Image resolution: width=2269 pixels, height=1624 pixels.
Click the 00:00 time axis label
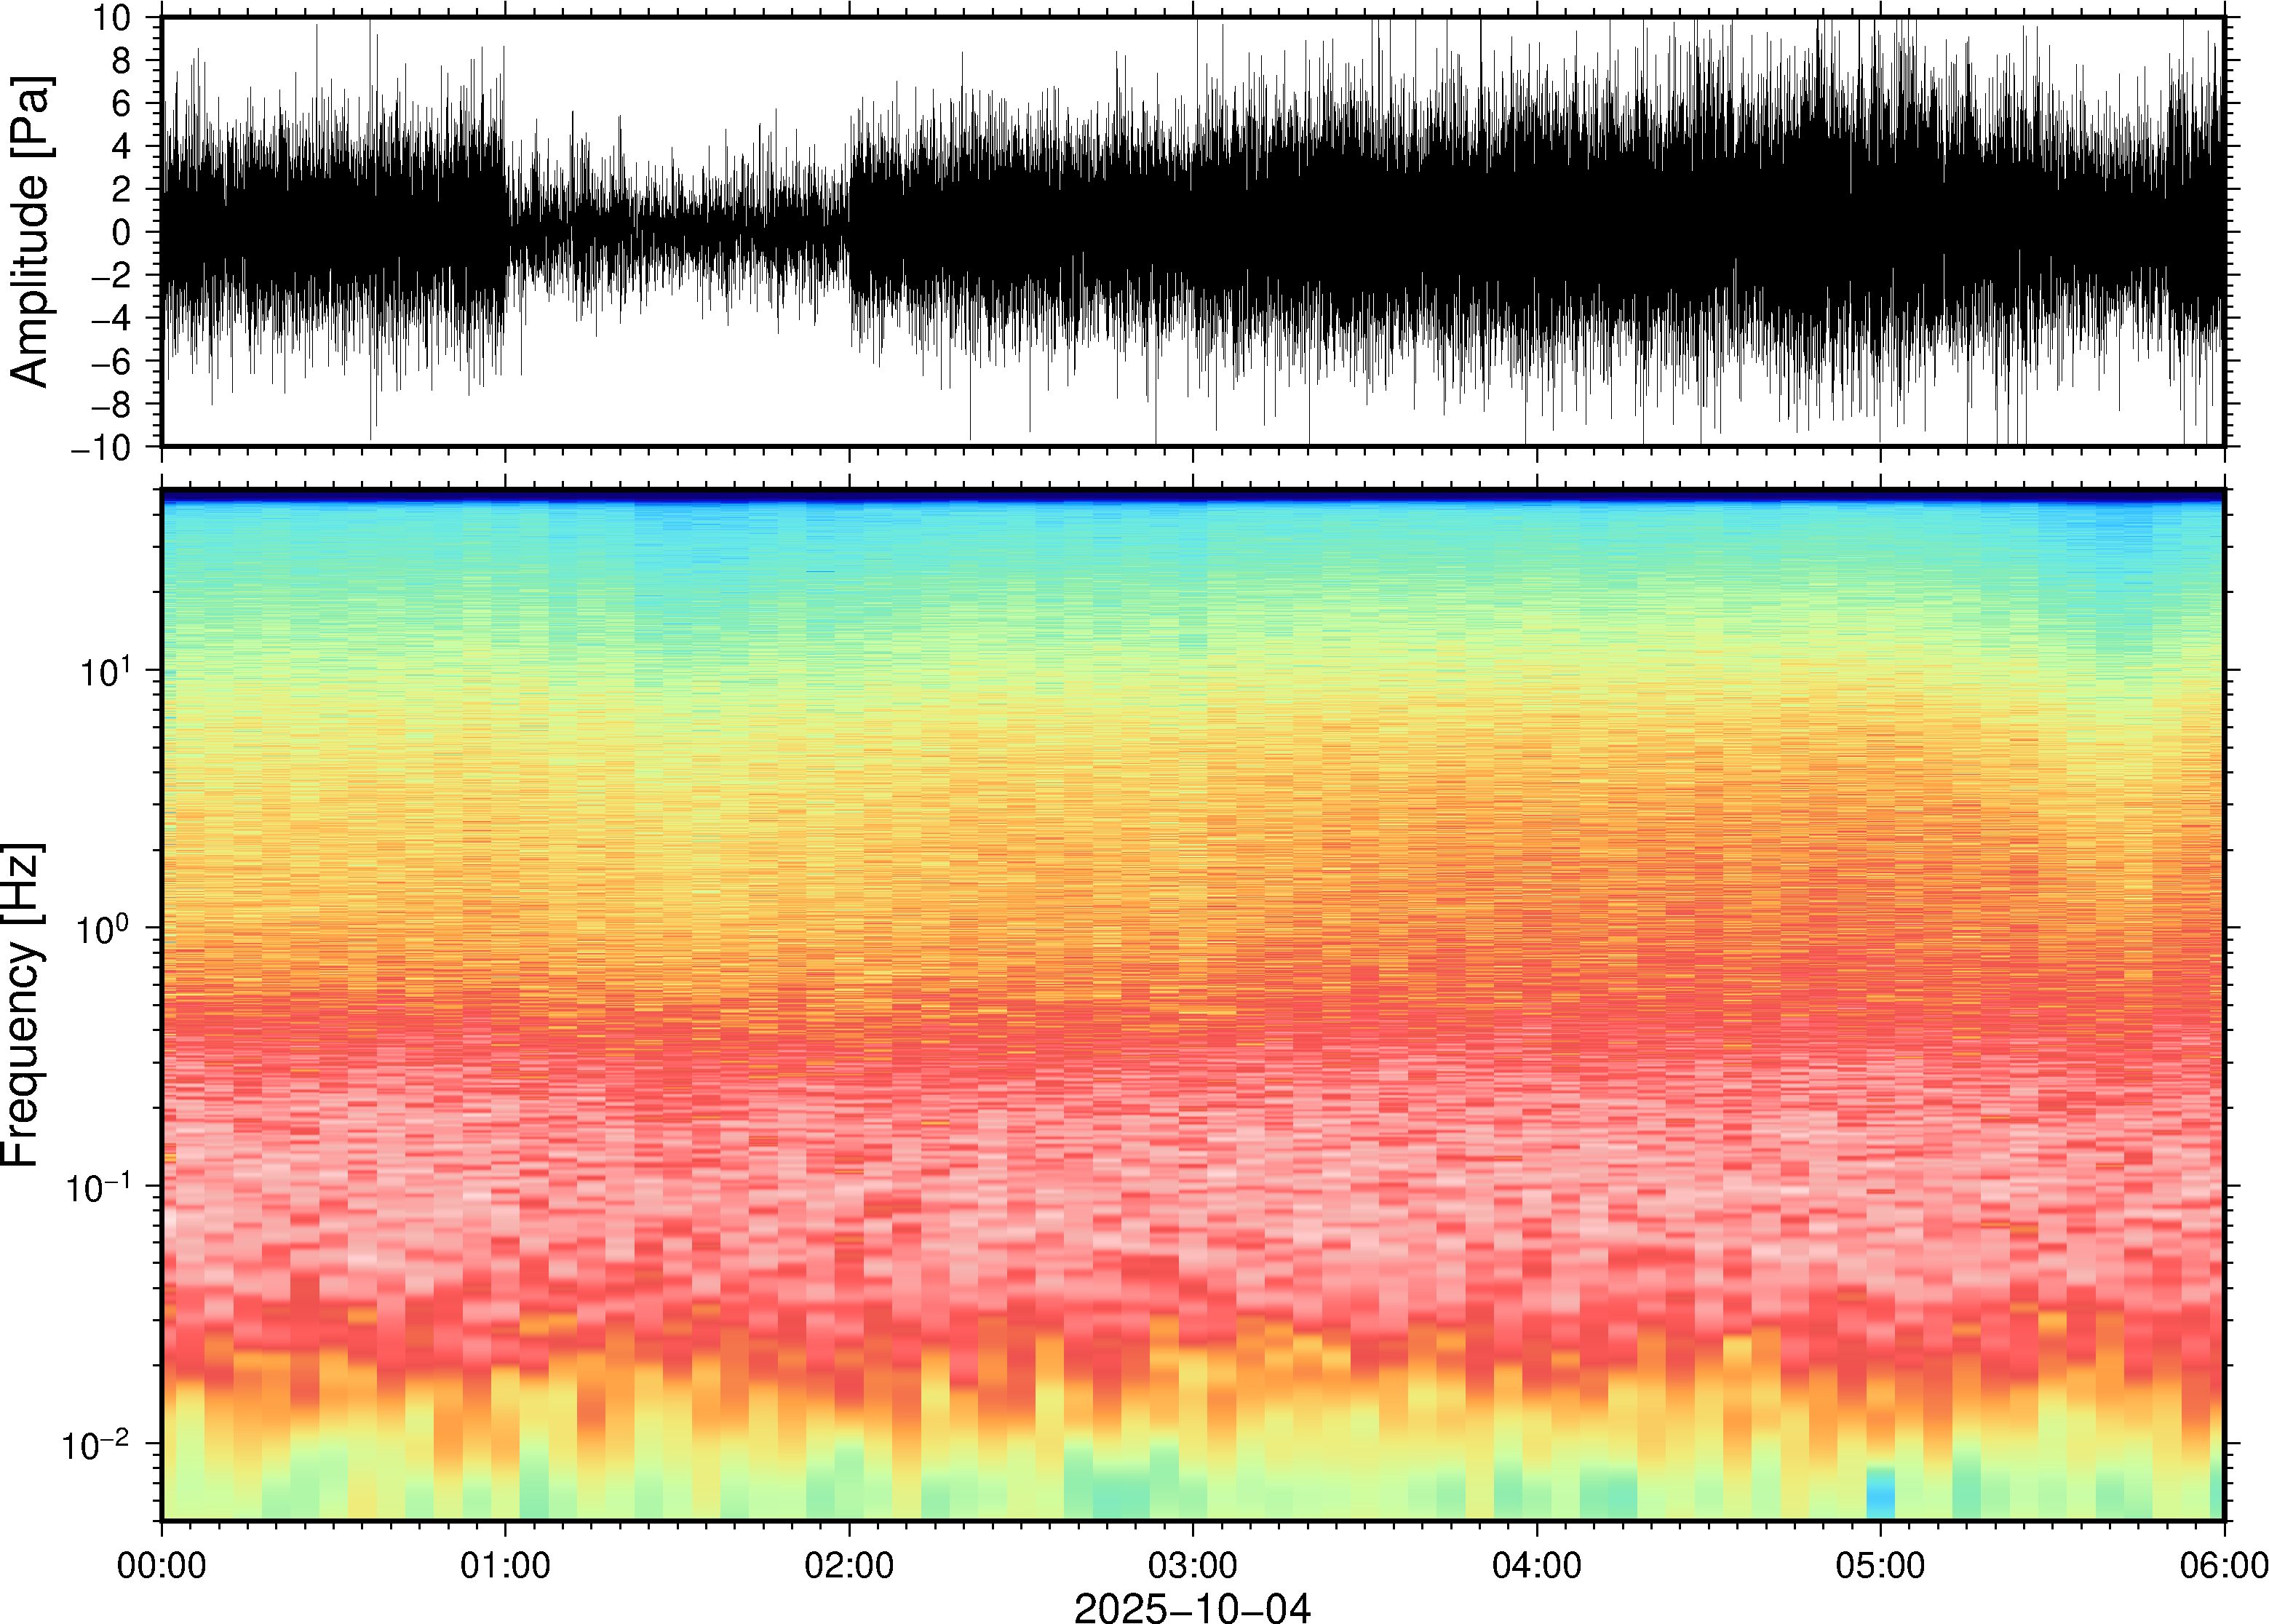click(x=162, y=1565)
